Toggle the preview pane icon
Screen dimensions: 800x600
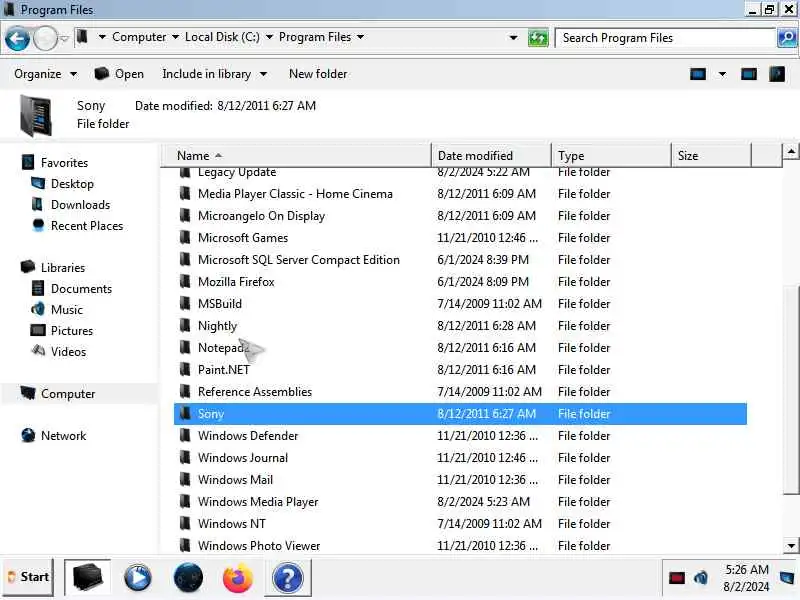coord(748,74)
